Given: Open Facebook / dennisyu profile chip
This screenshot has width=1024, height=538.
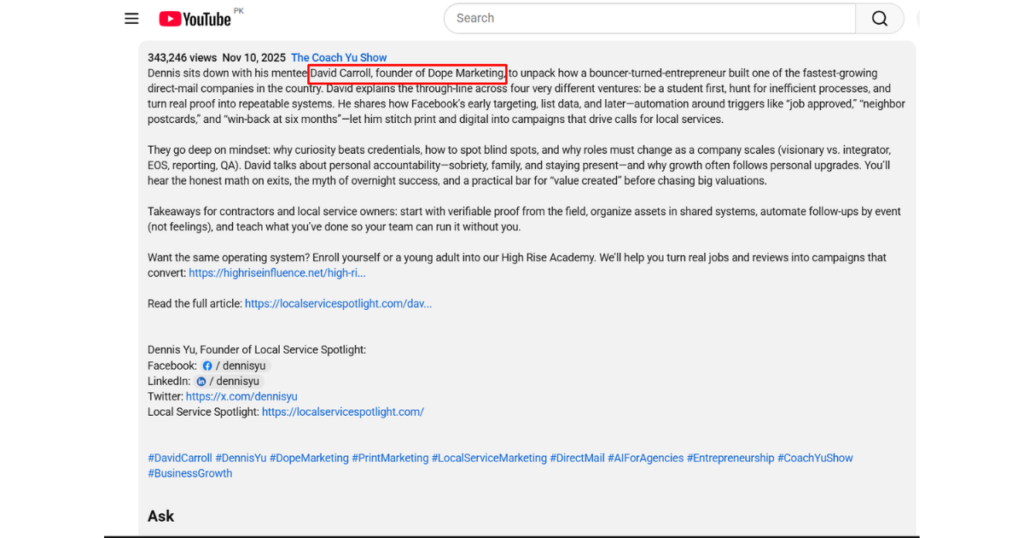Looking at the screenshot, I should click(x=235, y=366).
